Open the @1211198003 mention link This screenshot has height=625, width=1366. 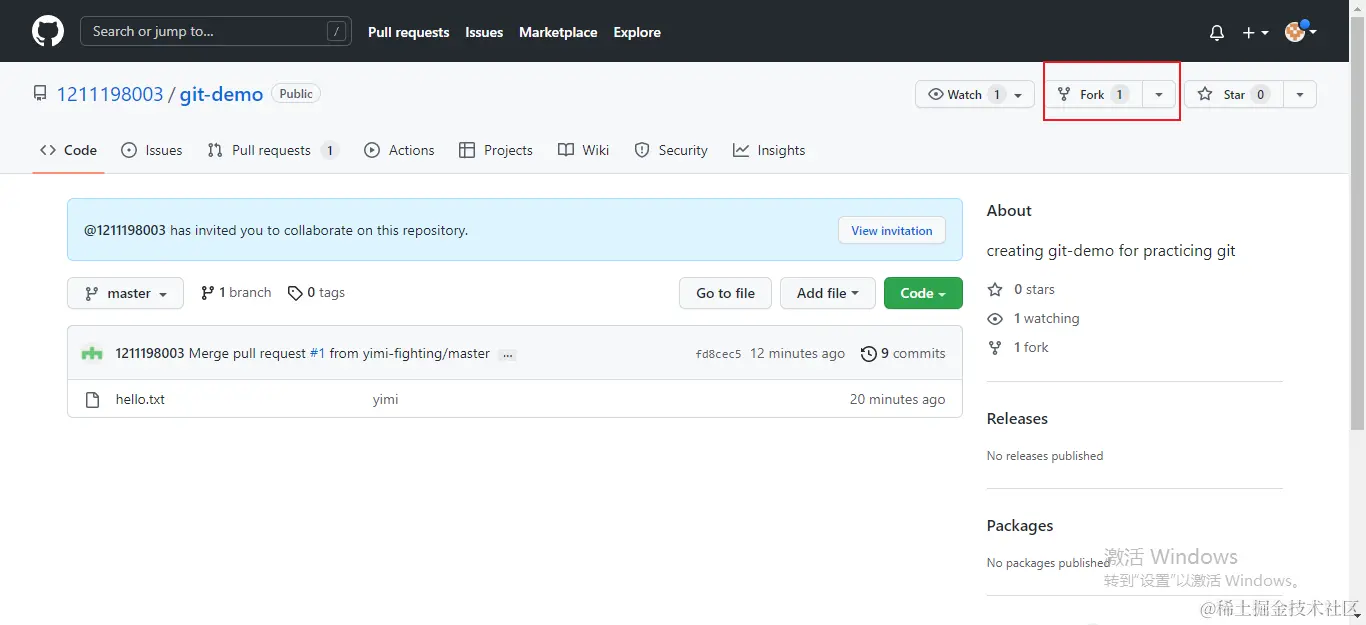pyautogui.click(x=125, y=230)
